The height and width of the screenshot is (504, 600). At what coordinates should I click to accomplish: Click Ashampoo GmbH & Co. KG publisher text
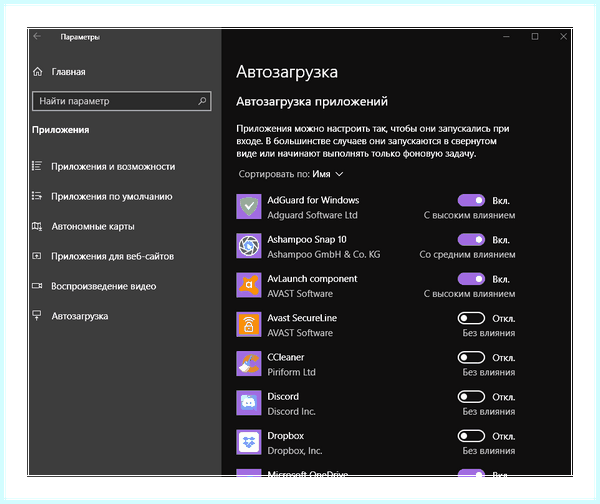pos(324,254)
